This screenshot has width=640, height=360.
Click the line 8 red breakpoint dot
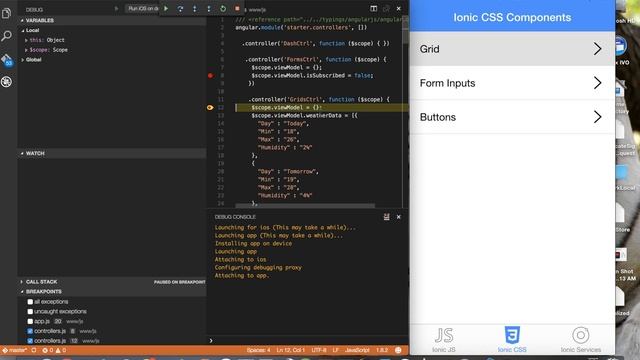[x=210, y=76]
